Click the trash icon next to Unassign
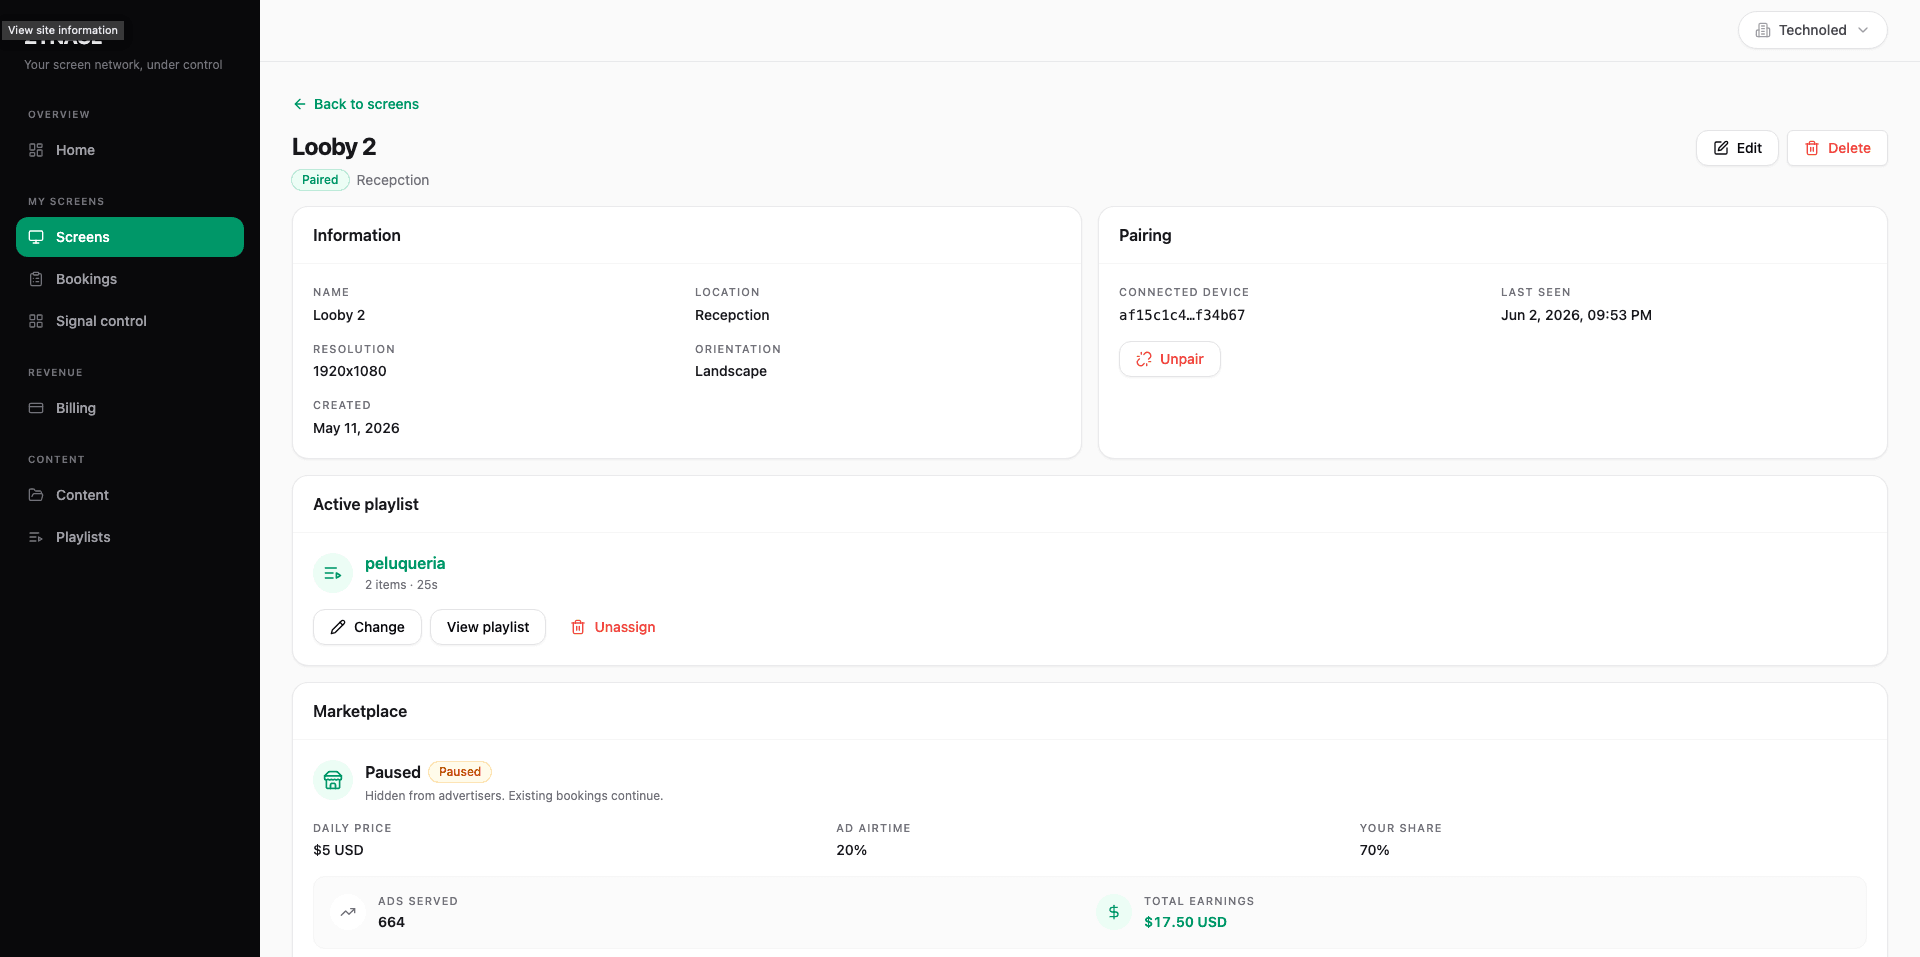The image size is (1920, 957). point(578,627)
